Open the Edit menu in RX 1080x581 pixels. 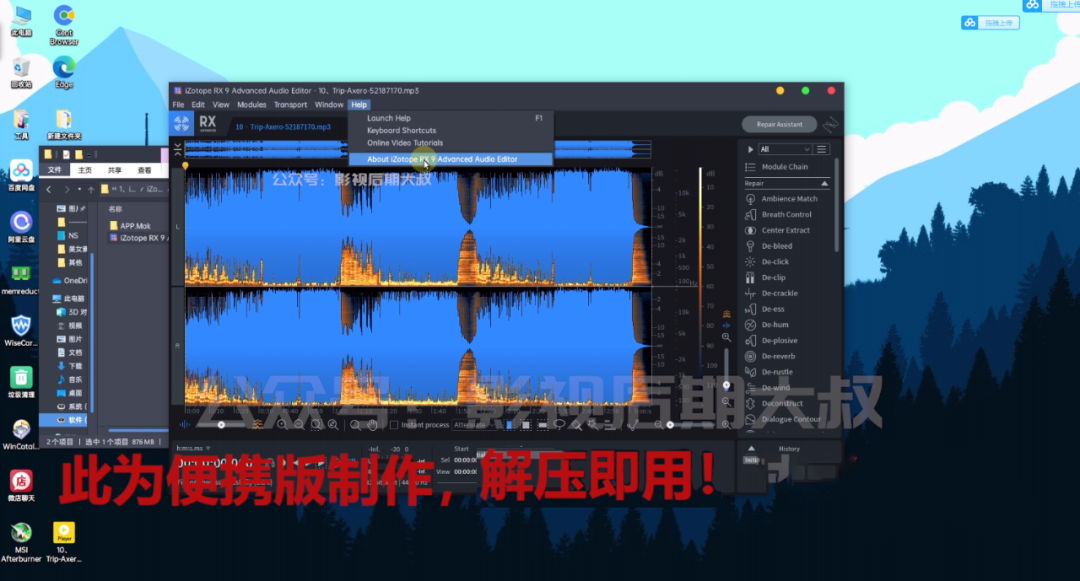tap(198, 105)
